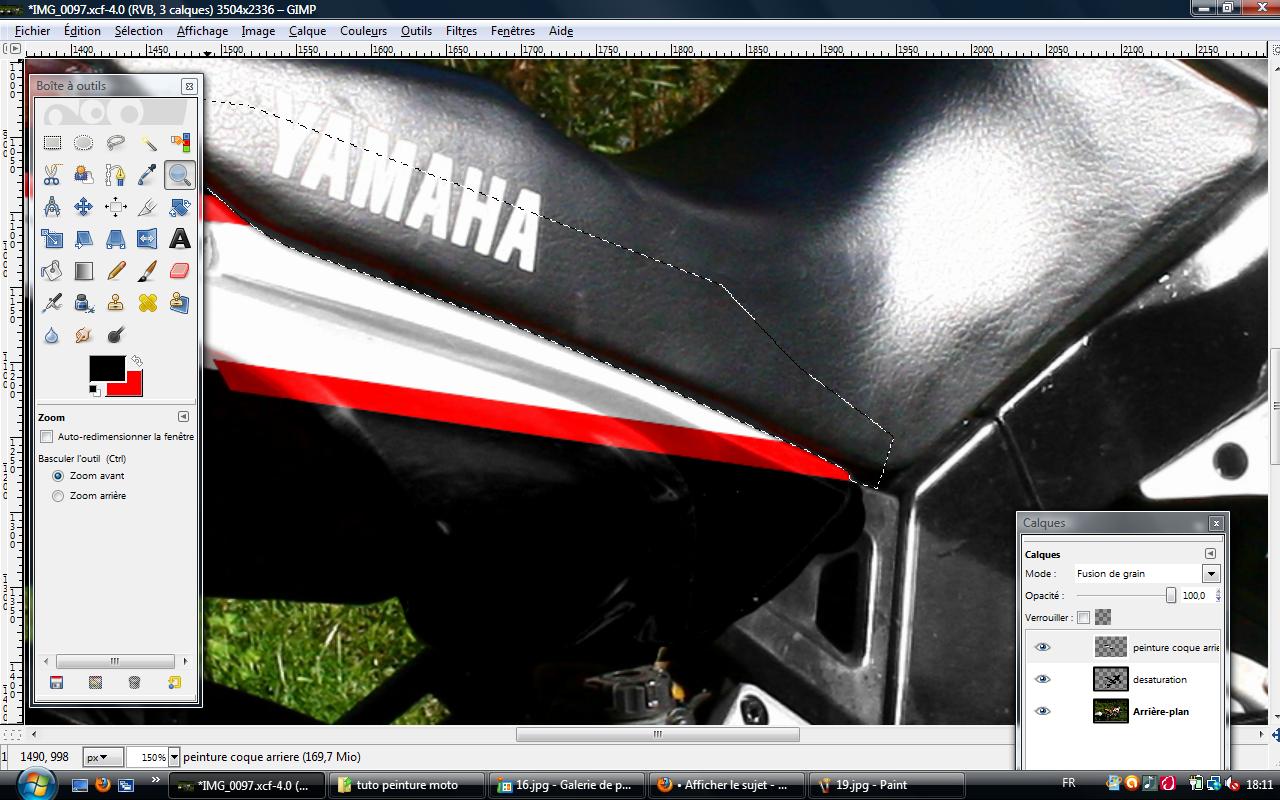Select the Shear tool
The height and width of the screenshot is (800, 1280).
click(x=84, y=239)
